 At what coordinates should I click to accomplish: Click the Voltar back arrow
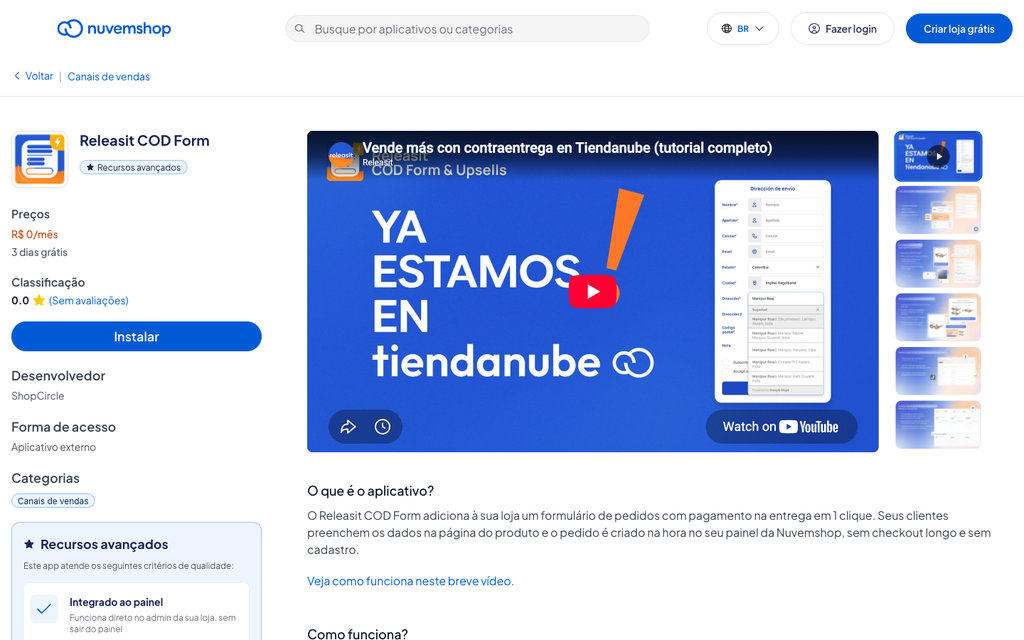tap(17, 76)
